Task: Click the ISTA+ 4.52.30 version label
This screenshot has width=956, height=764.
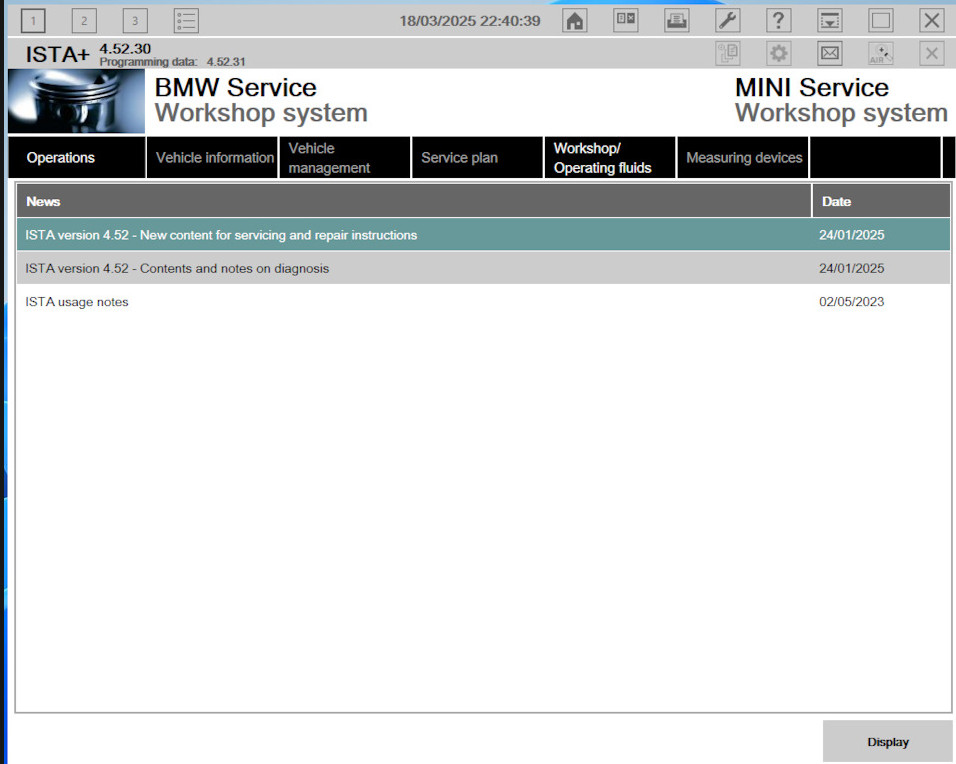Action: (x=88, y=52)
